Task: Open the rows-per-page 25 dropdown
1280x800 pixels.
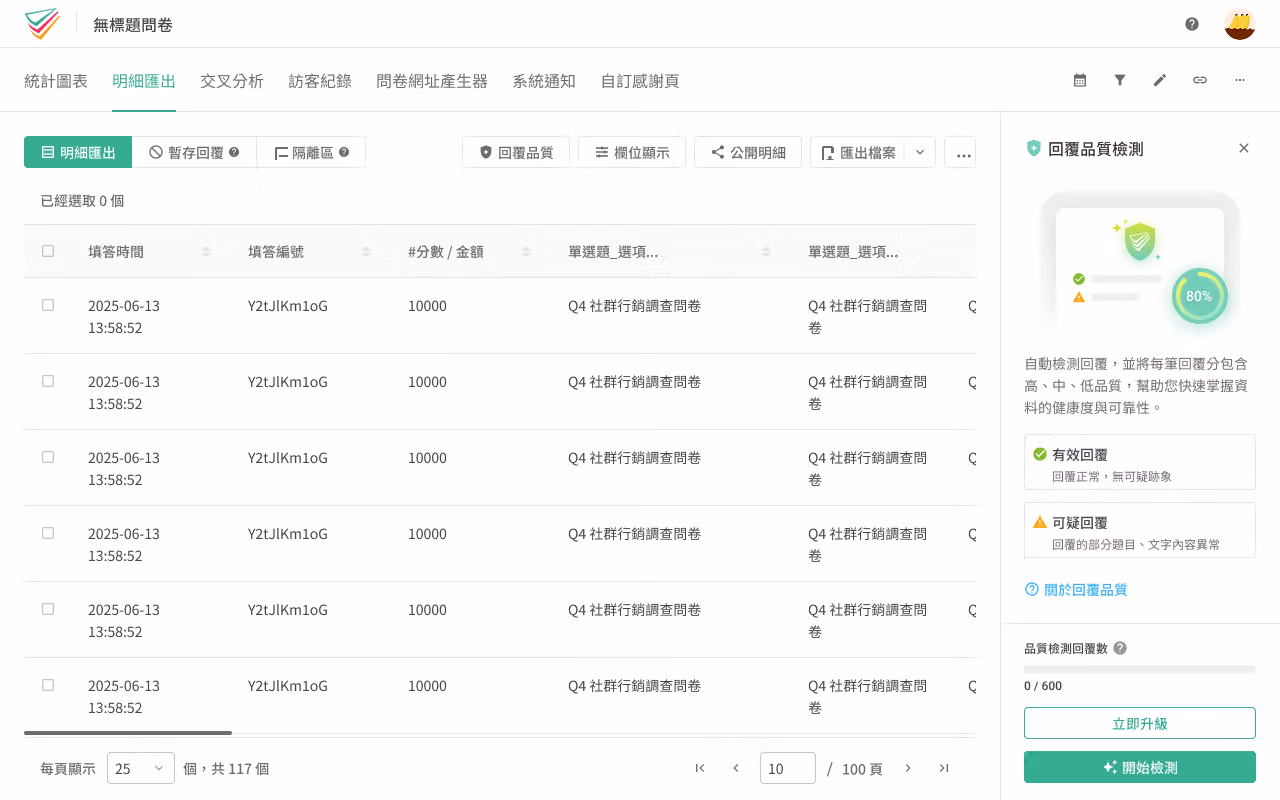Action: click(x=141, y=768)
